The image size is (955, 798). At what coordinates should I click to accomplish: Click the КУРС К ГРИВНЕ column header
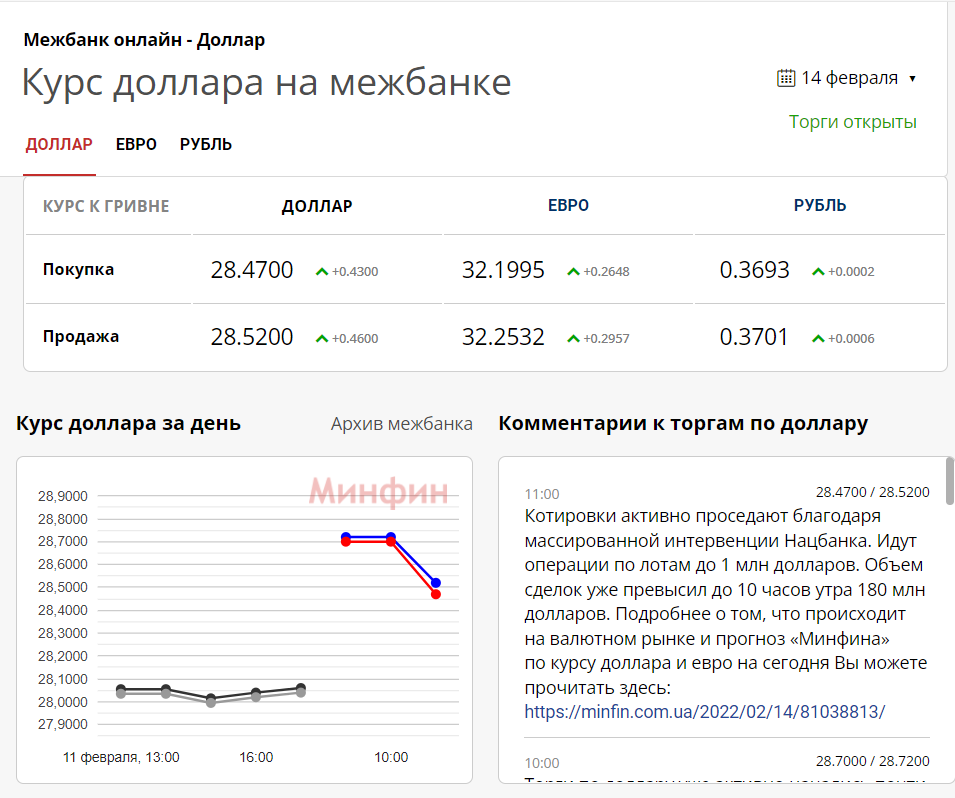click(x=105, y=207)
